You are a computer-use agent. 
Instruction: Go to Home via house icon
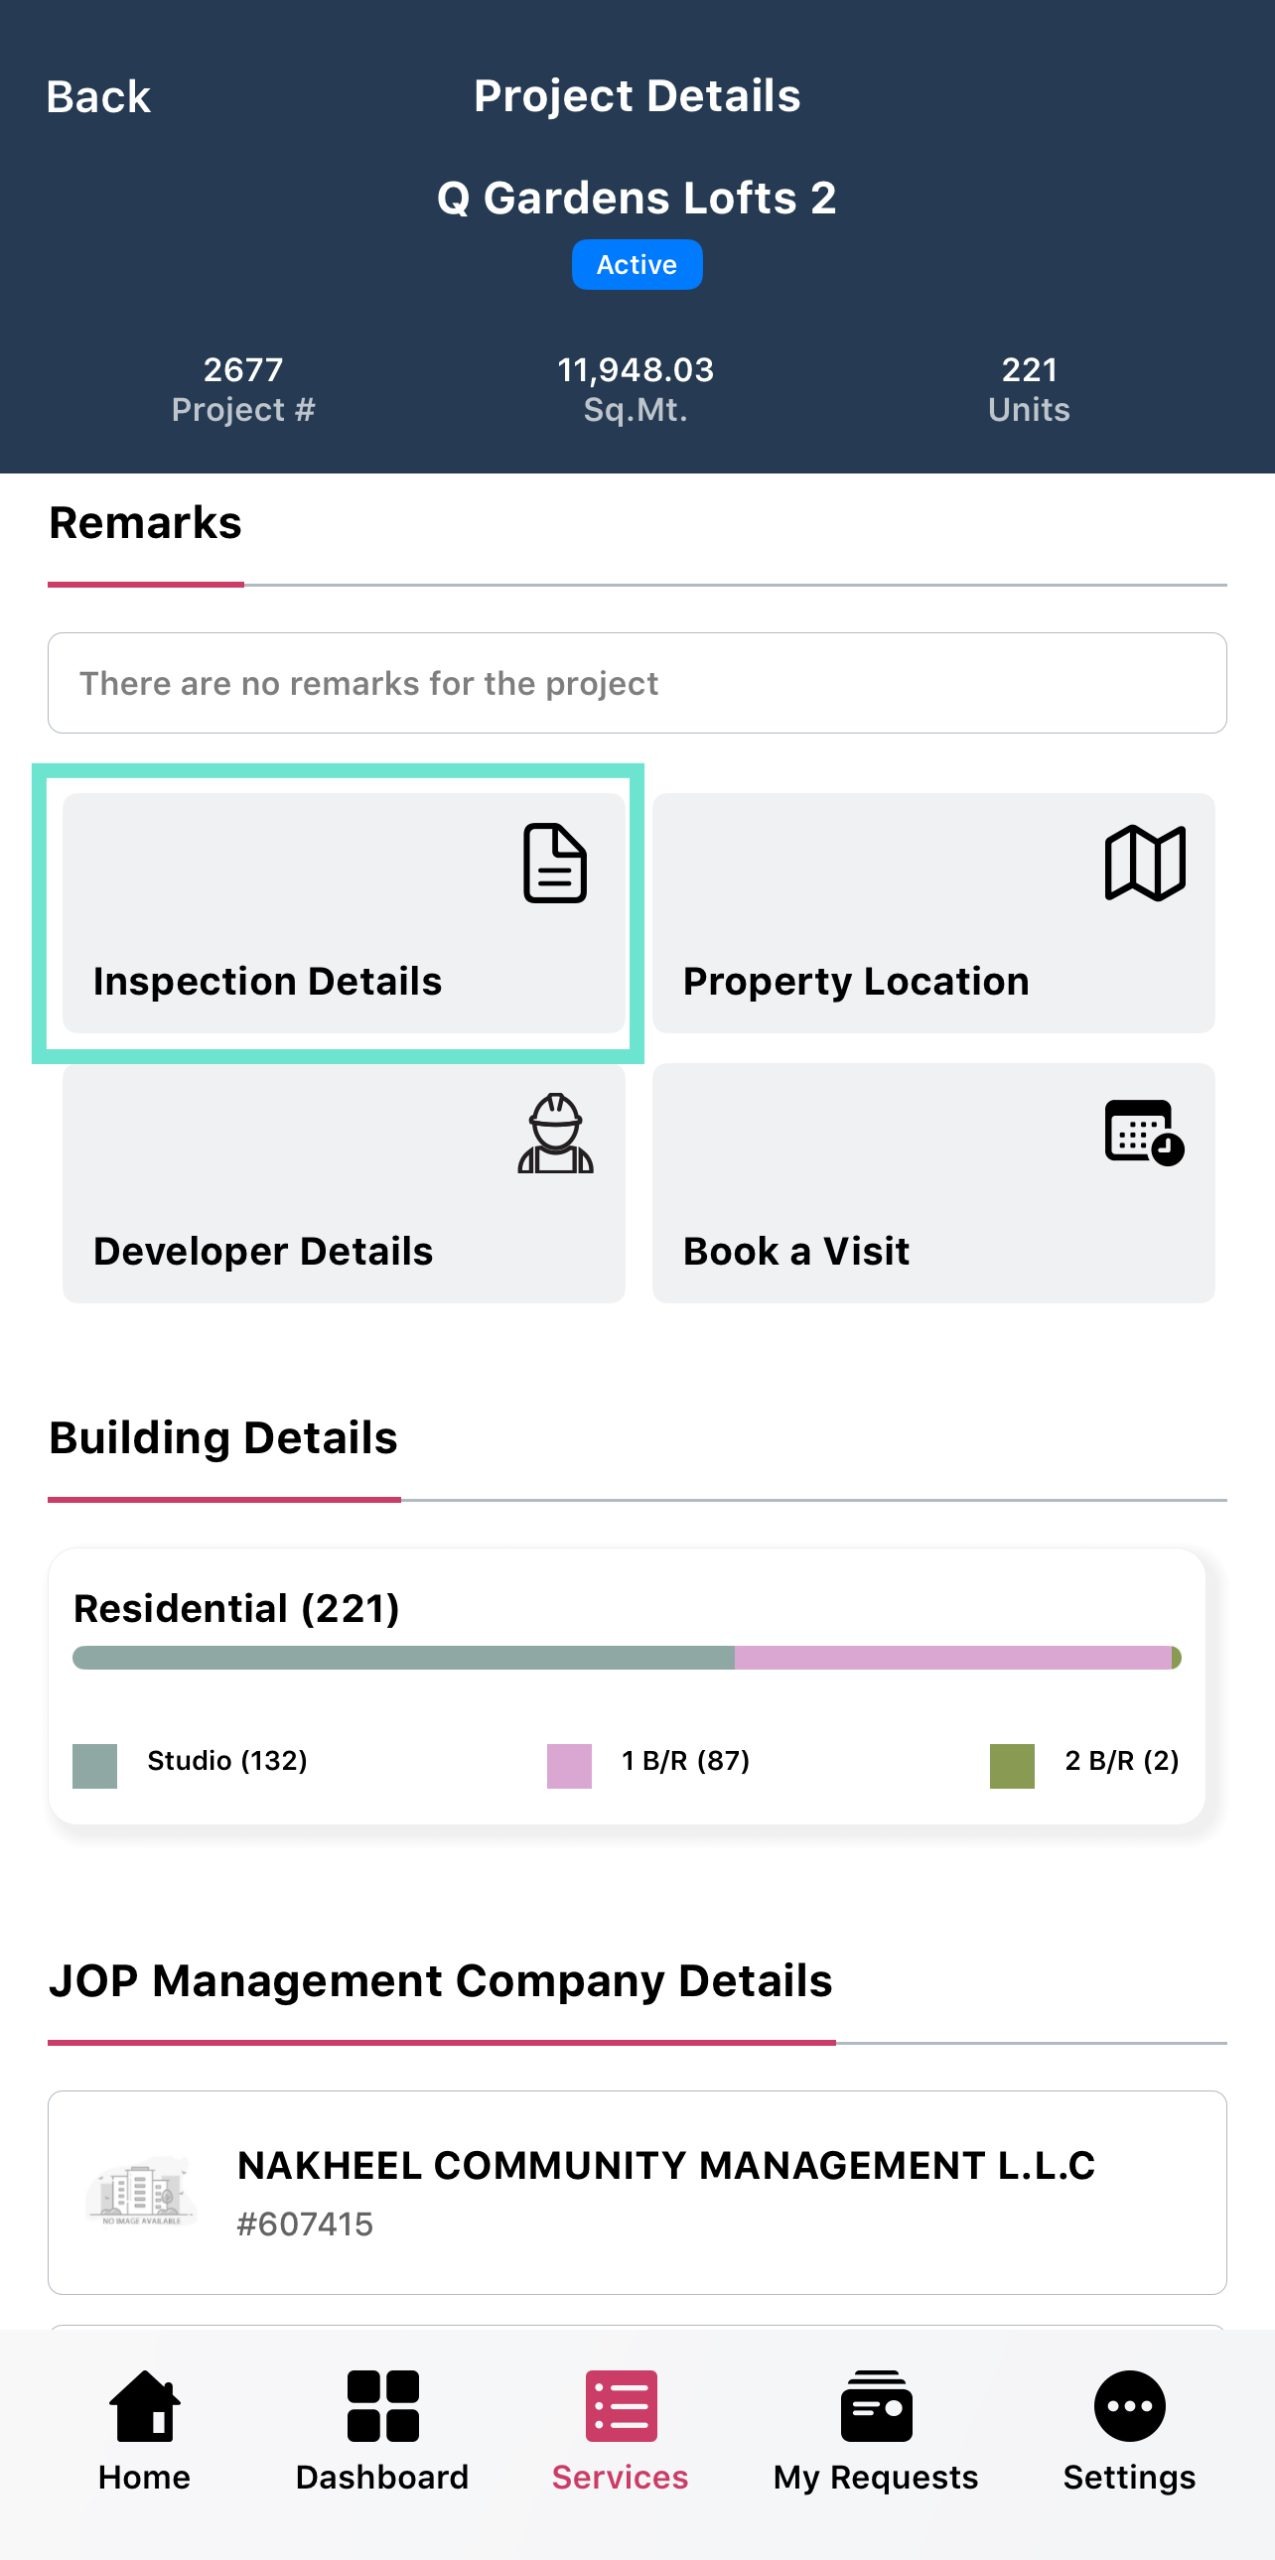coord(145,2406)
